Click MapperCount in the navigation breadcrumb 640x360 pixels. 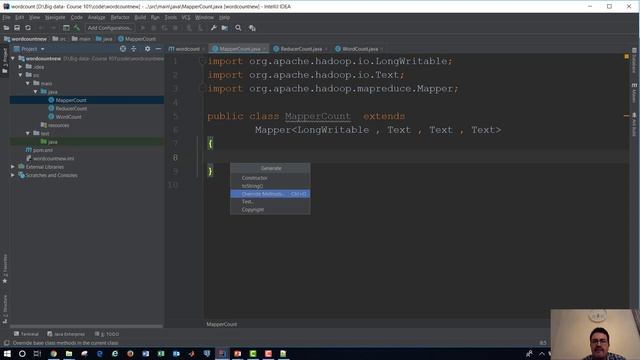[x=137, y=39]
